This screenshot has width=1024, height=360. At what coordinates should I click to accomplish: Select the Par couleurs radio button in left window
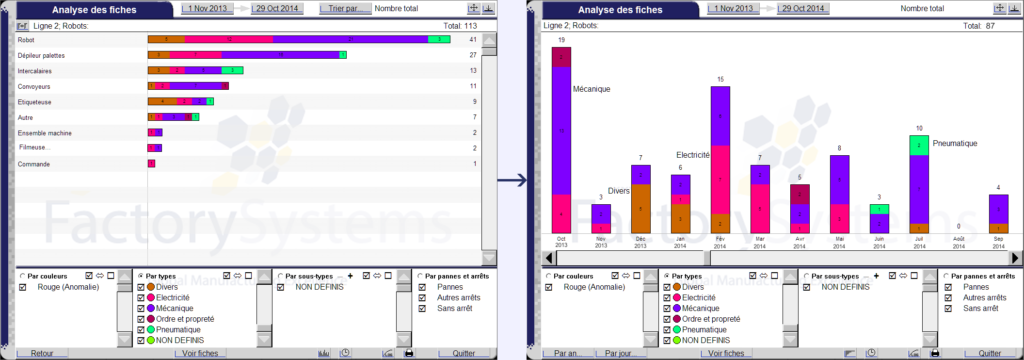[x=24, y=276]
